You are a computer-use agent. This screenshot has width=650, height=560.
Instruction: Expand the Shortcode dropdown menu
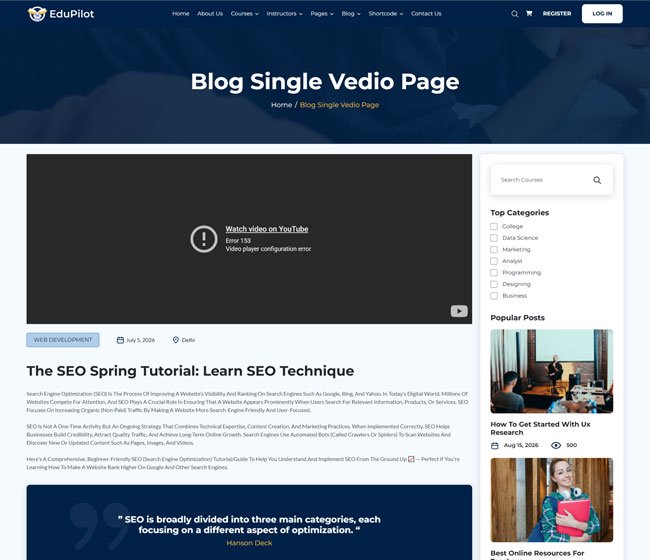(x=386, y=14)
